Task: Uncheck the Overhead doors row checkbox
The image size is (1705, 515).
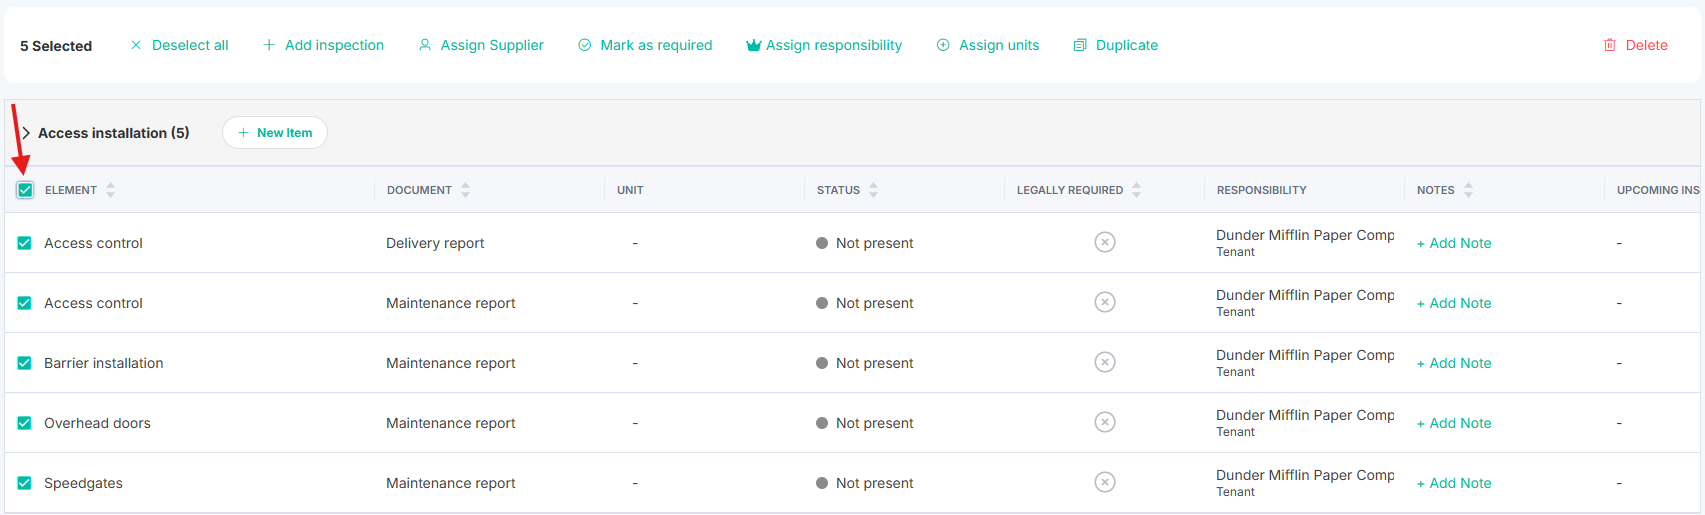Action: [24, 423]
